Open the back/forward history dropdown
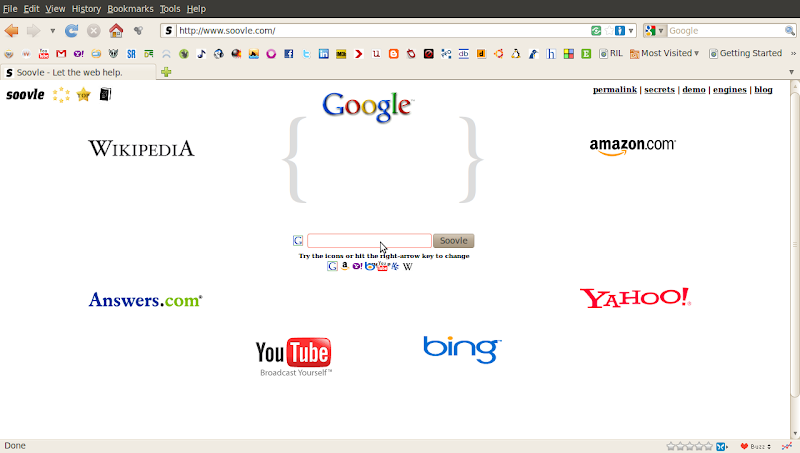 [x=52, y=31]
